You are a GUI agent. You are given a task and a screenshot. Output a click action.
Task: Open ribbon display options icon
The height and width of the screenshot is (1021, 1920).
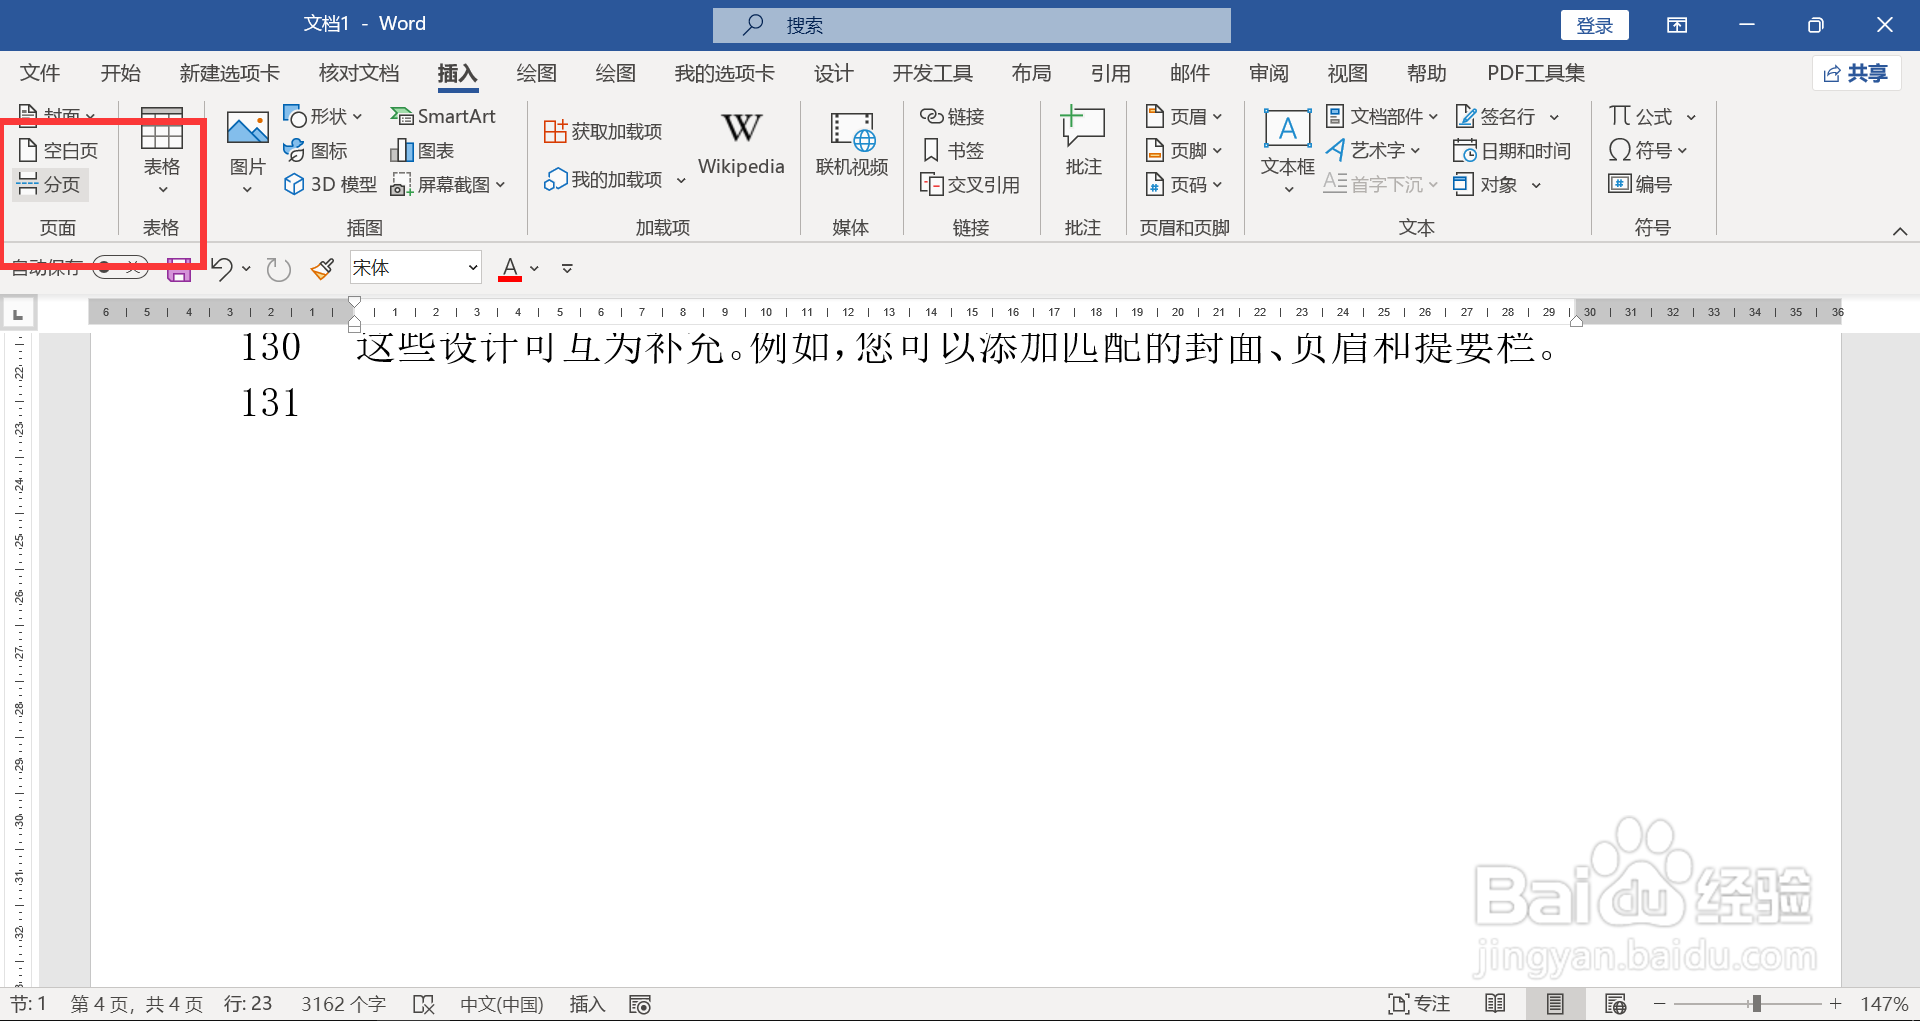pos(1677,25)
